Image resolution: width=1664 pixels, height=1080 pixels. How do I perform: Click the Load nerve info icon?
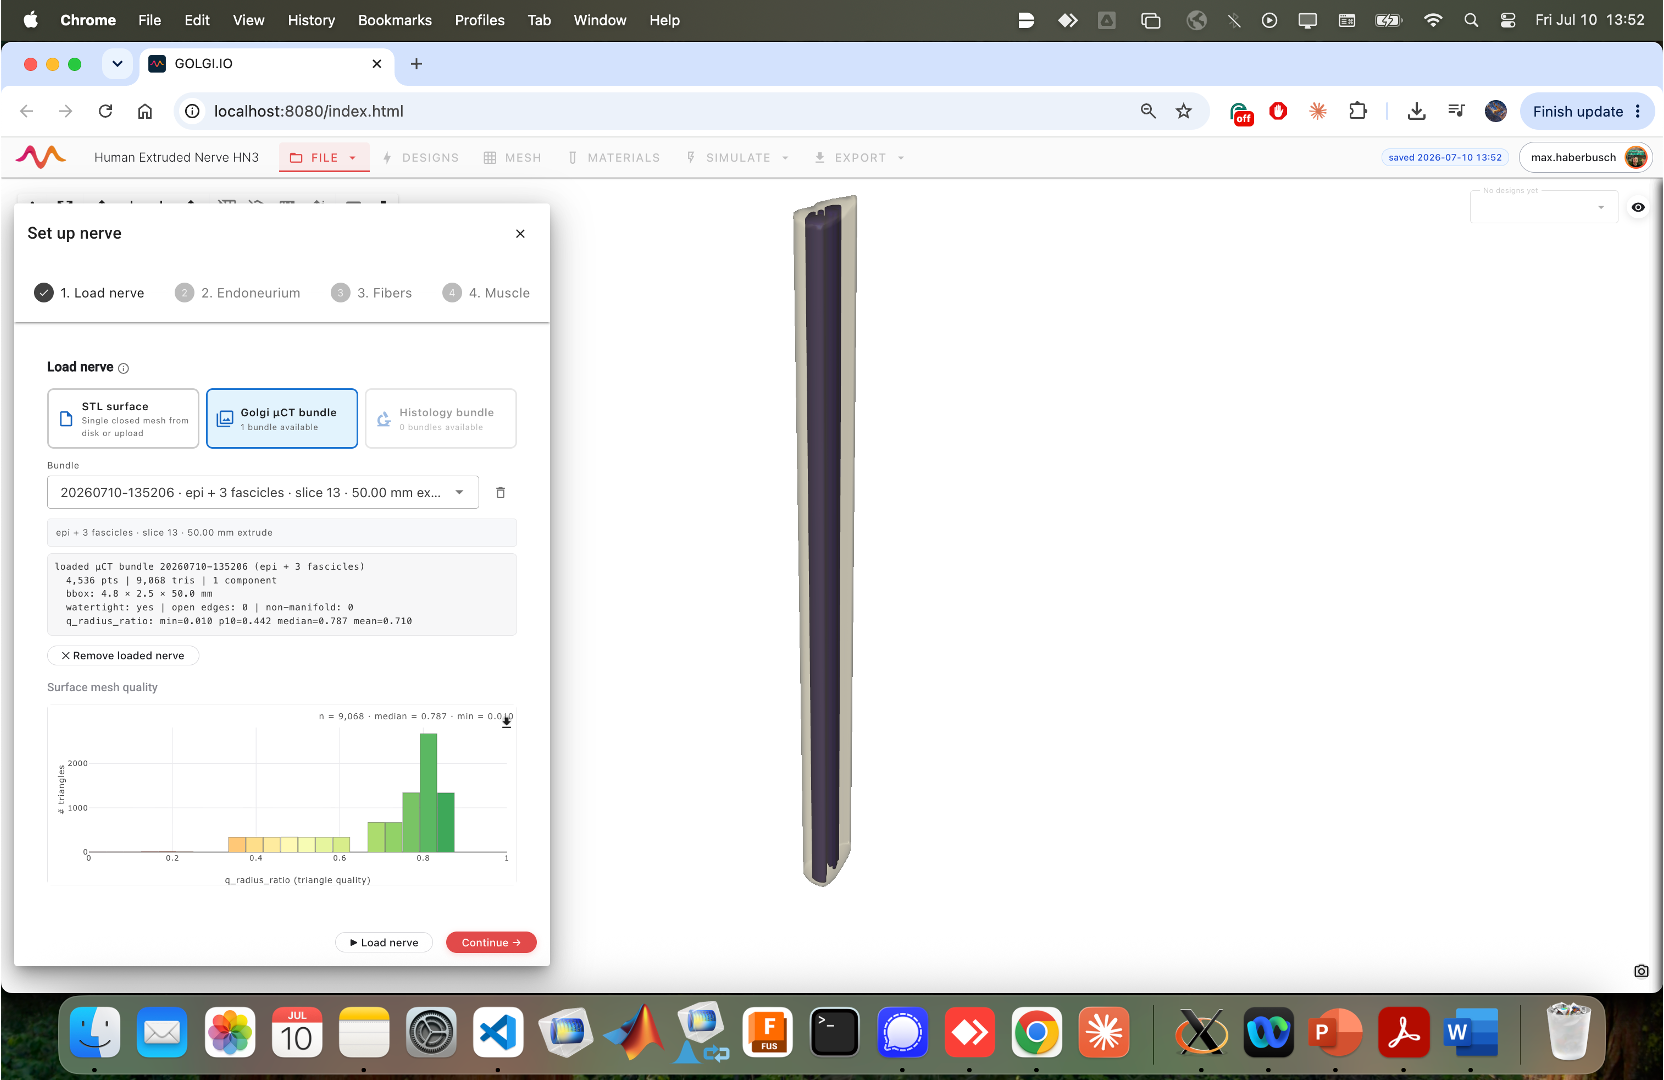(124, 368)
